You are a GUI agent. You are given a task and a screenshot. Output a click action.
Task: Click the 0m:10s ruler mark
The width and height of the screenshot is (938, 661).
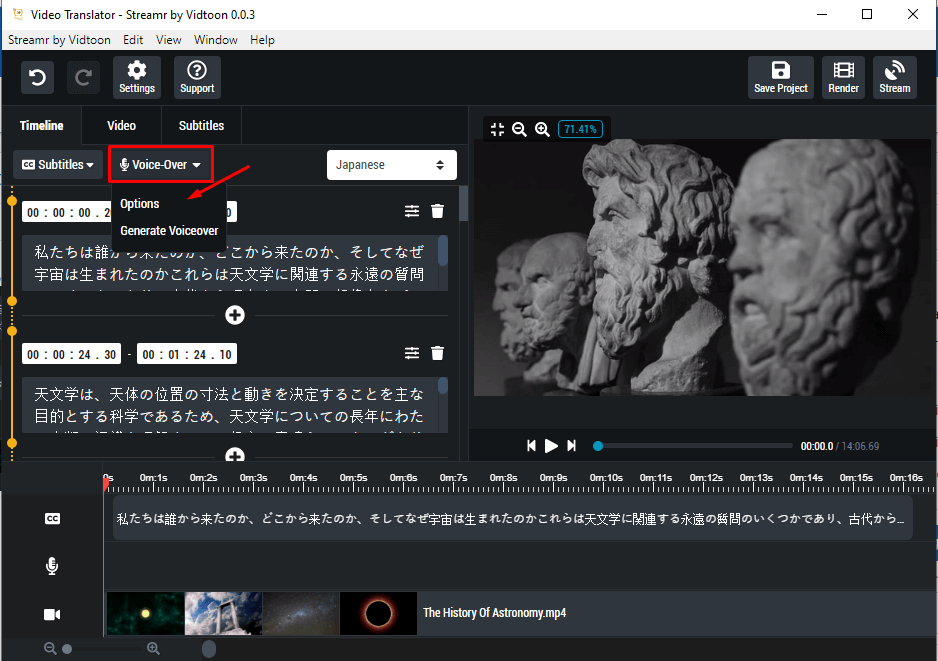click(x=606, y=478)
